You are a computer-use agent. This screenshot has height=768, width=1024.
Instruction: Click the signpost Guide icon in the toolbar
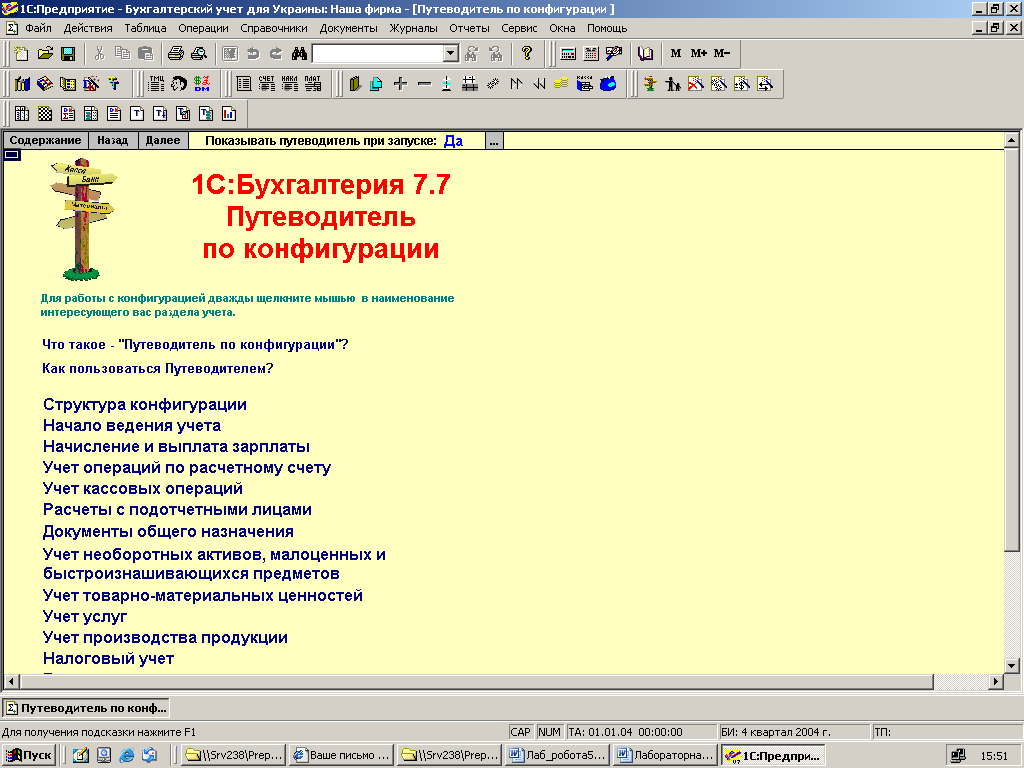[650, 84]
